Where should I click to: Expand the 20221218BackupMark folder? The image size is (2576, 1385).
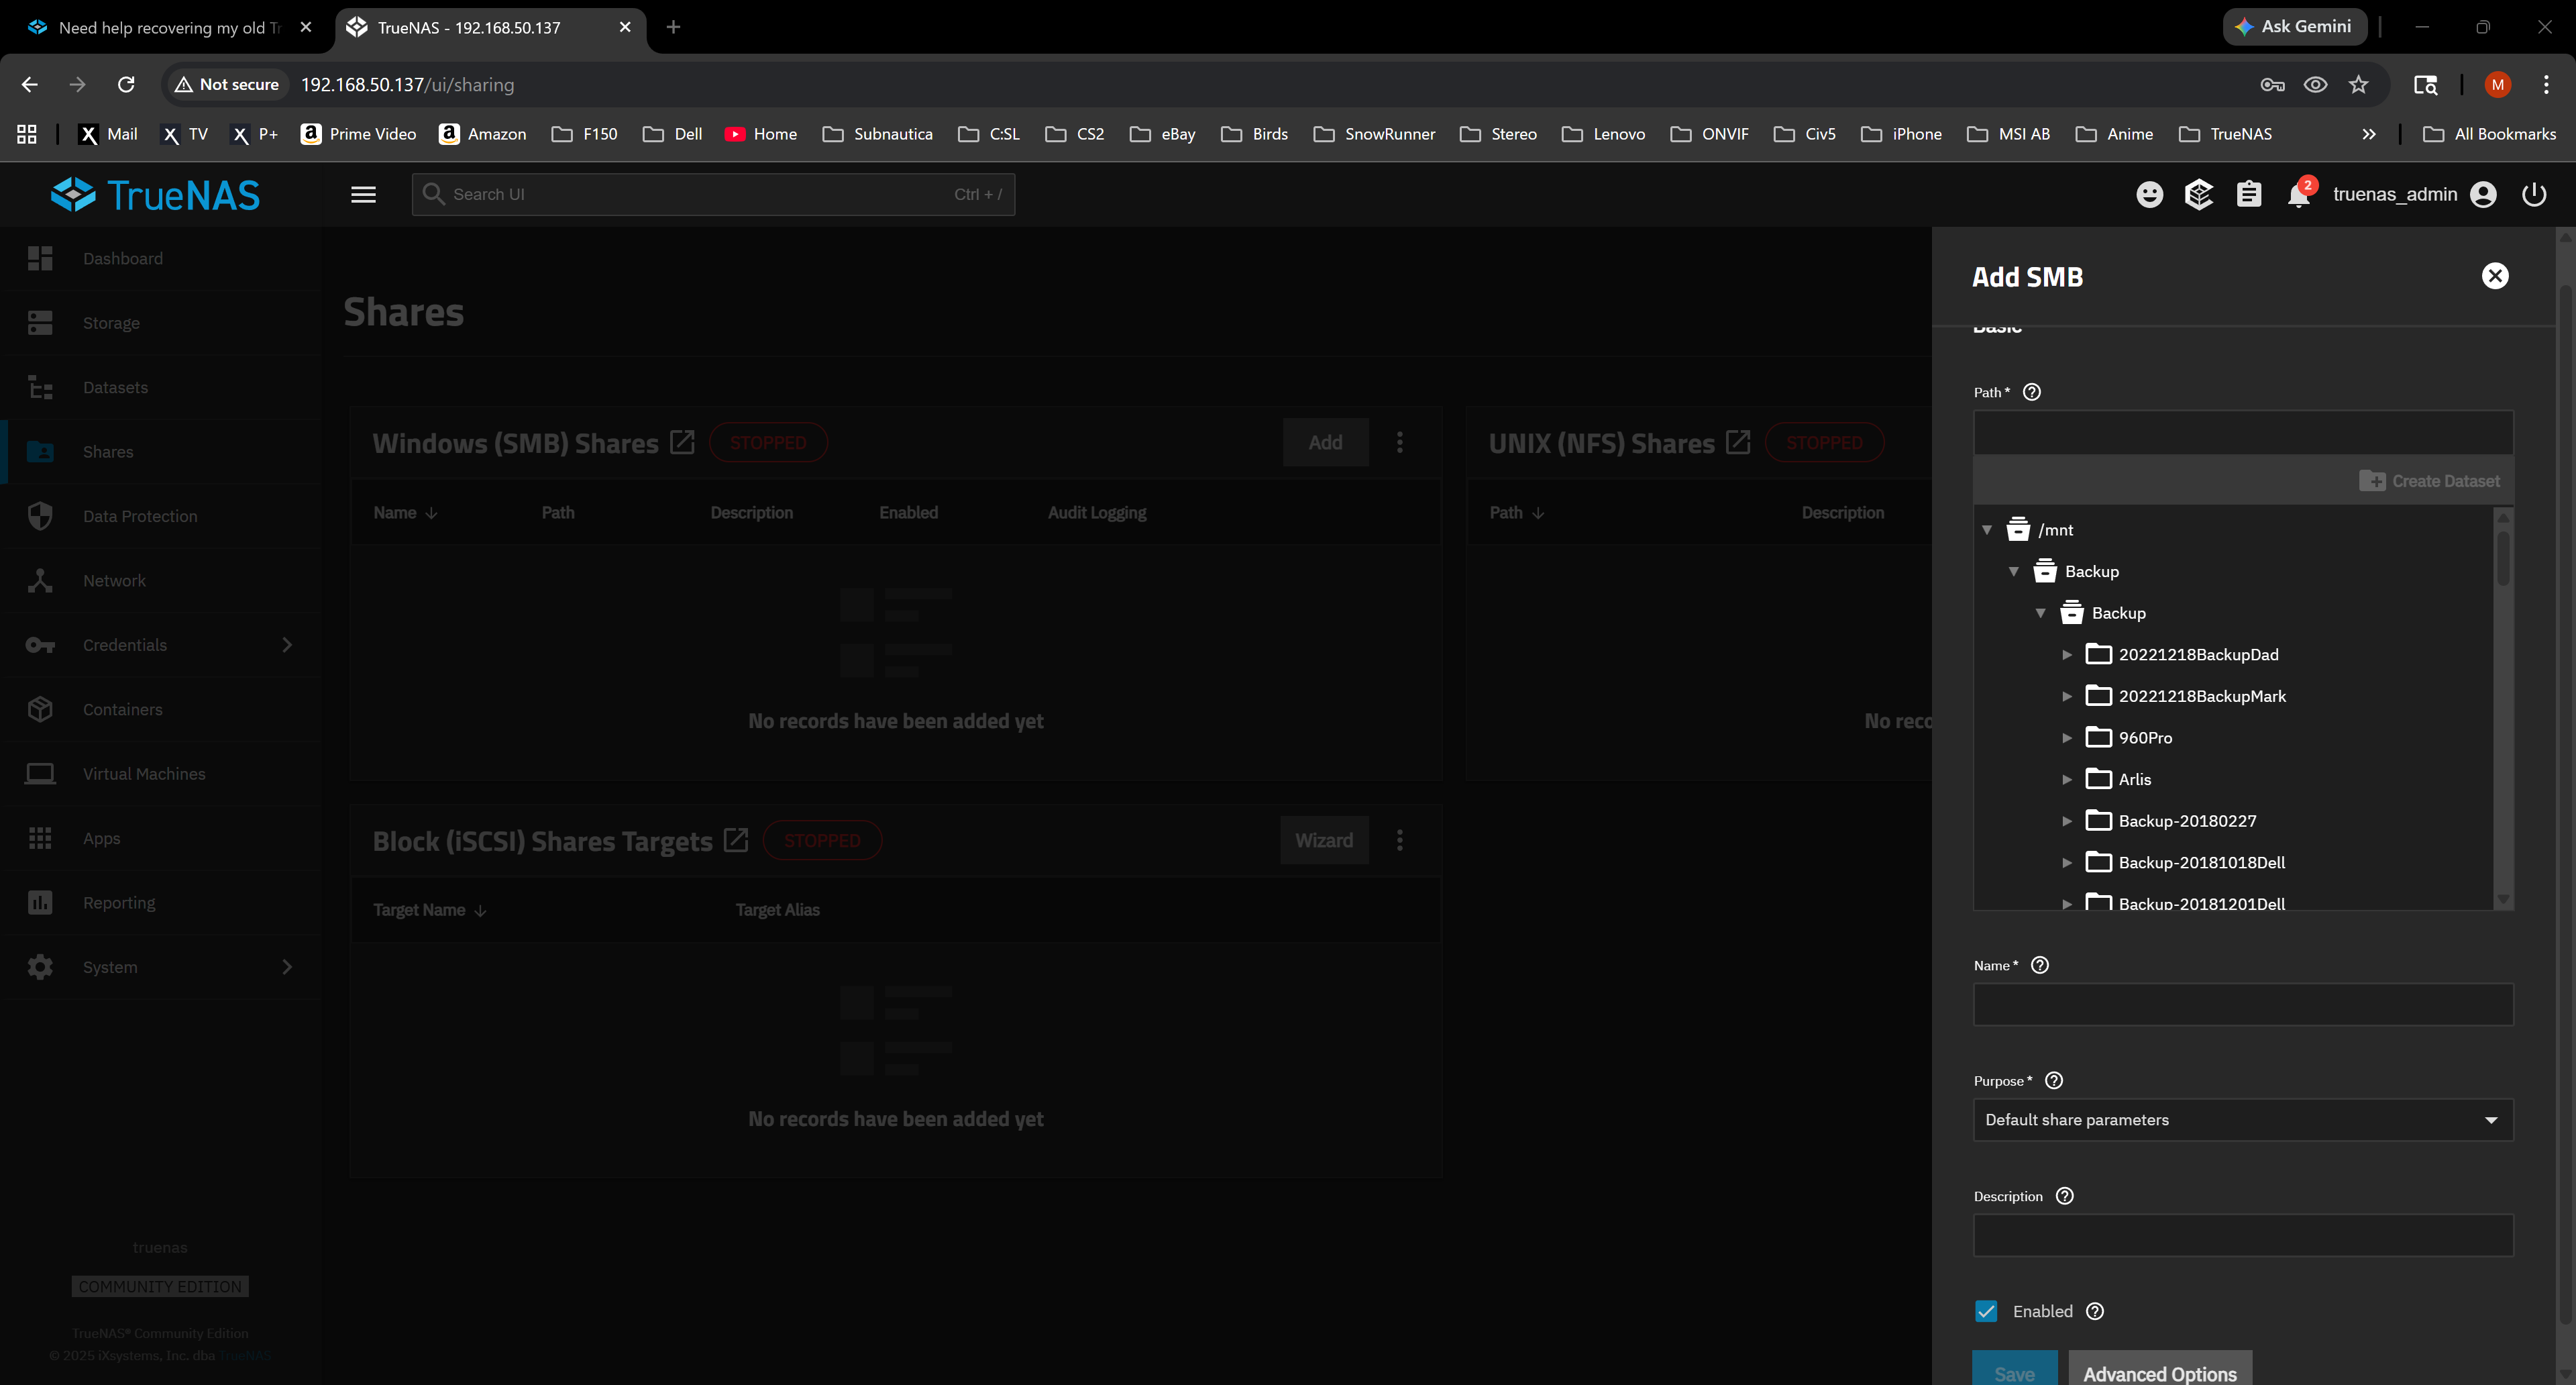coord(2066,696)
